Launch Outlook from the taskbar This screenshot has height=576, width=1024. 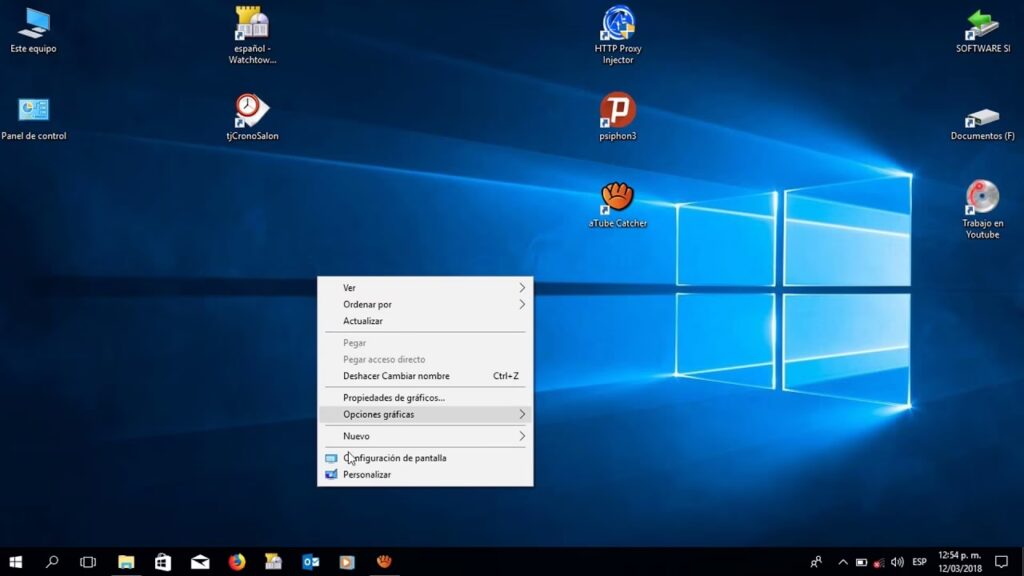(310, 562)
